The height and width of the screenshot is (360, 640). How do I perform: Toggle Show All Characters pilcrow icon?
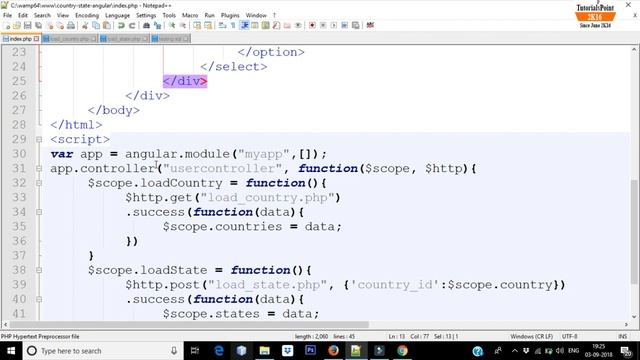[x=233, y=25]
